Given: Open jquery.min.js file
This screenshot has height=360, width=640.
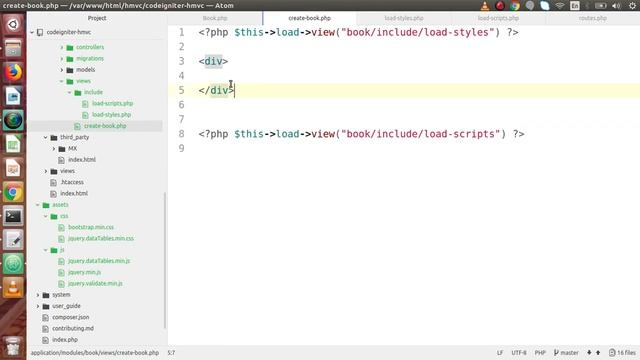Looking at the screenshot, I should (84, 272).
